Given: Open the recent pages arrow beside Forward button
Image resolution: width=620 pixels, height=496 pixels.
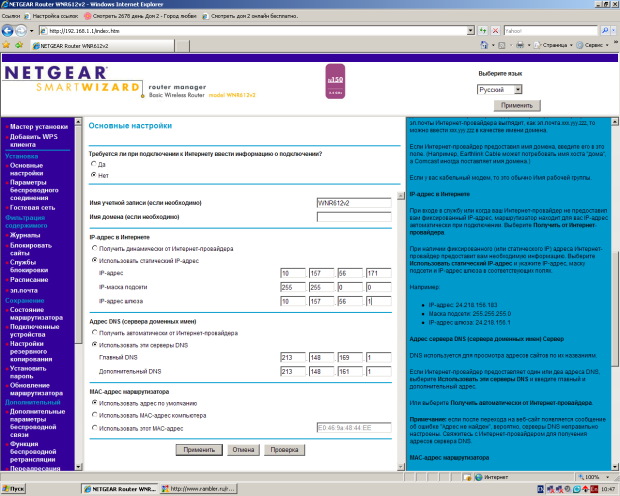Looking at the screenshot, I should [x=32, y=31].
